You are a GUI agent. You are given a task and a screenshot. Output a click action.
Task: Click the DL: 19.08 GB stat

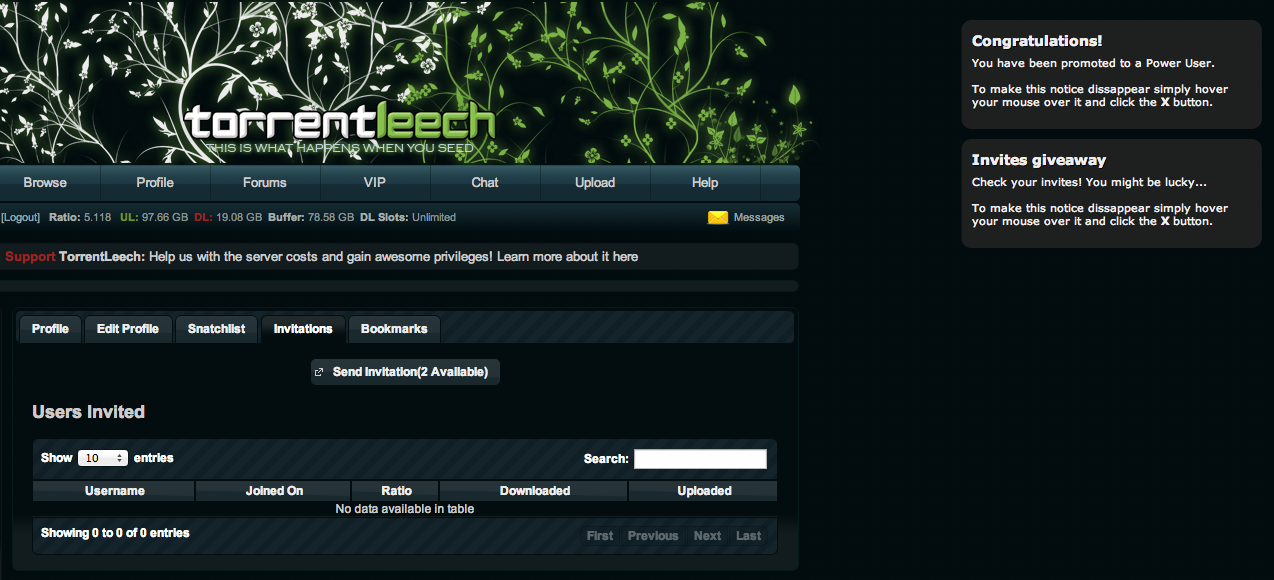pos(228,217)
